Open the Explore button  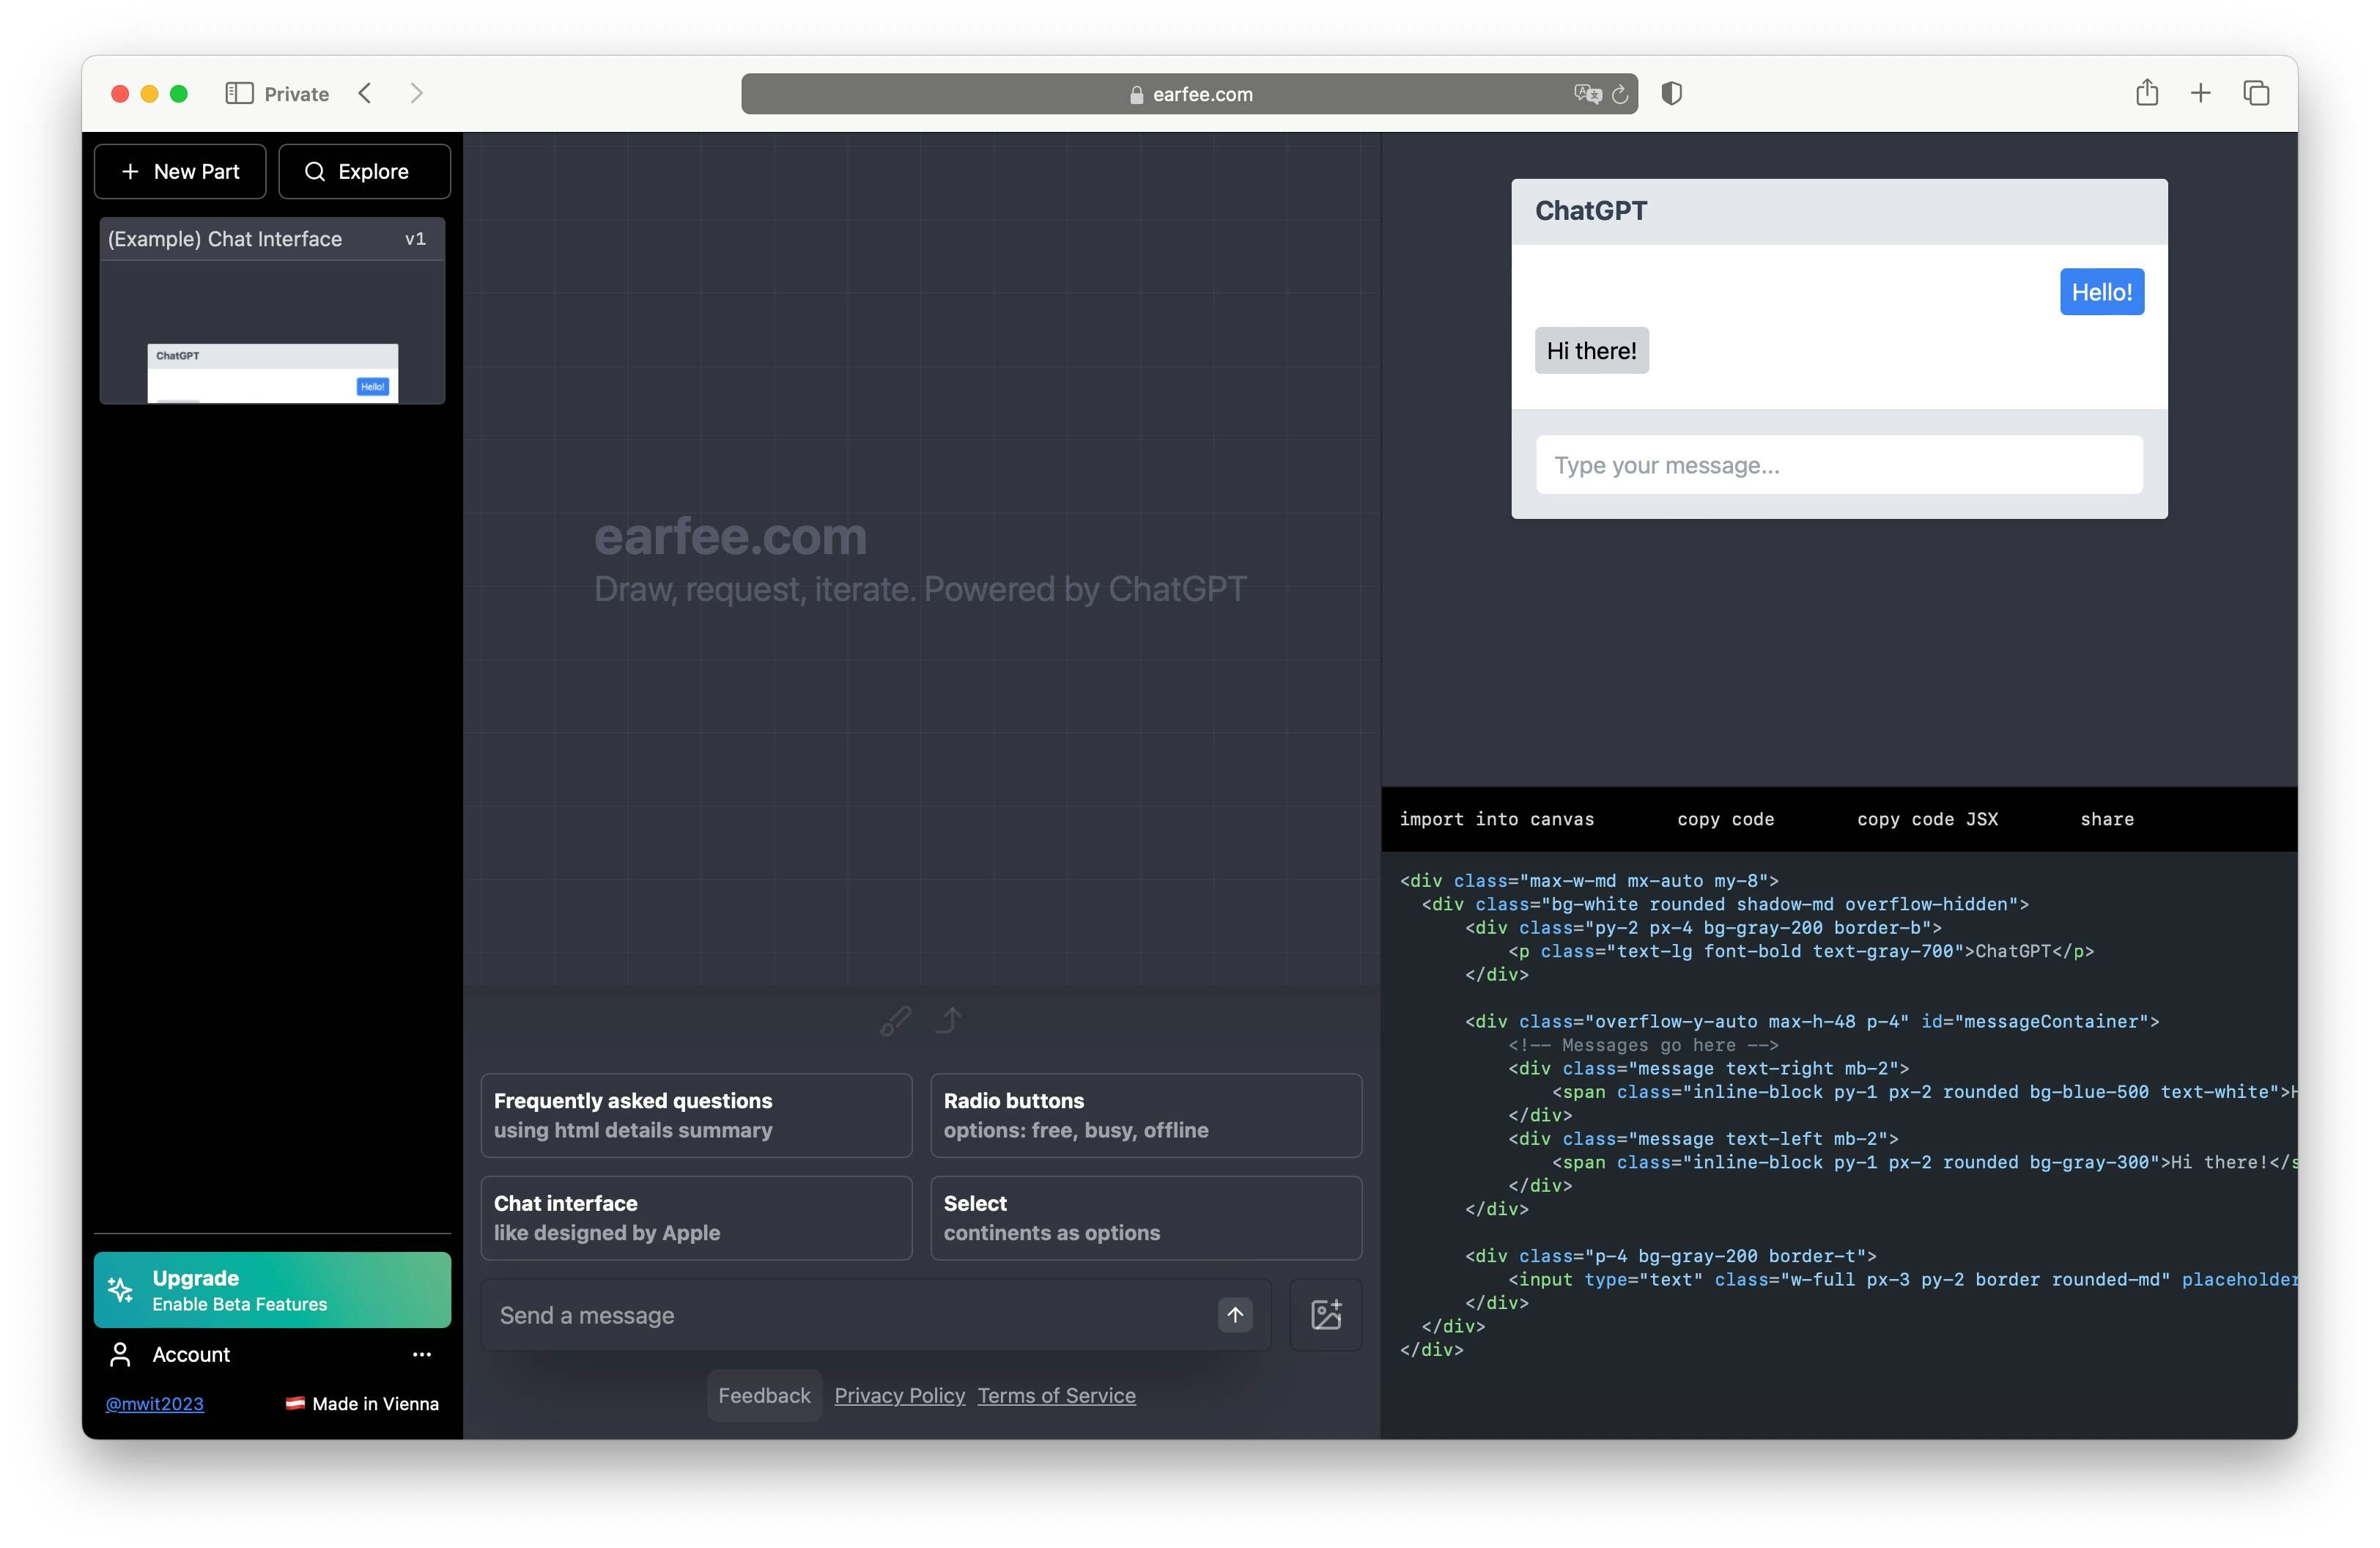364,172
